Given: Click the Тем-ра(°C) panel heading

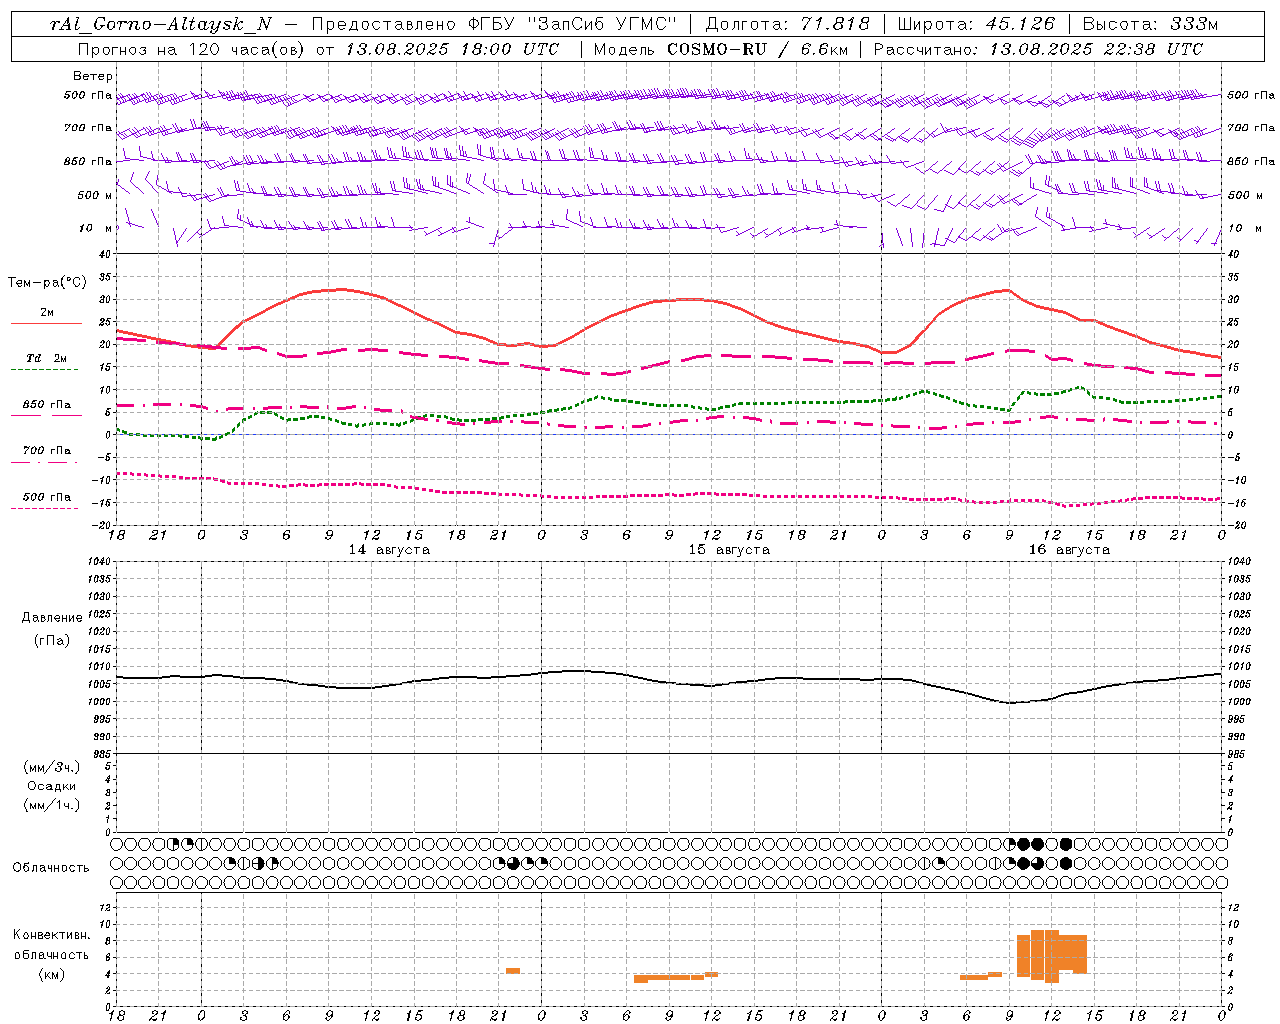Looking at the screenshot, I should [x=47, y=283].
